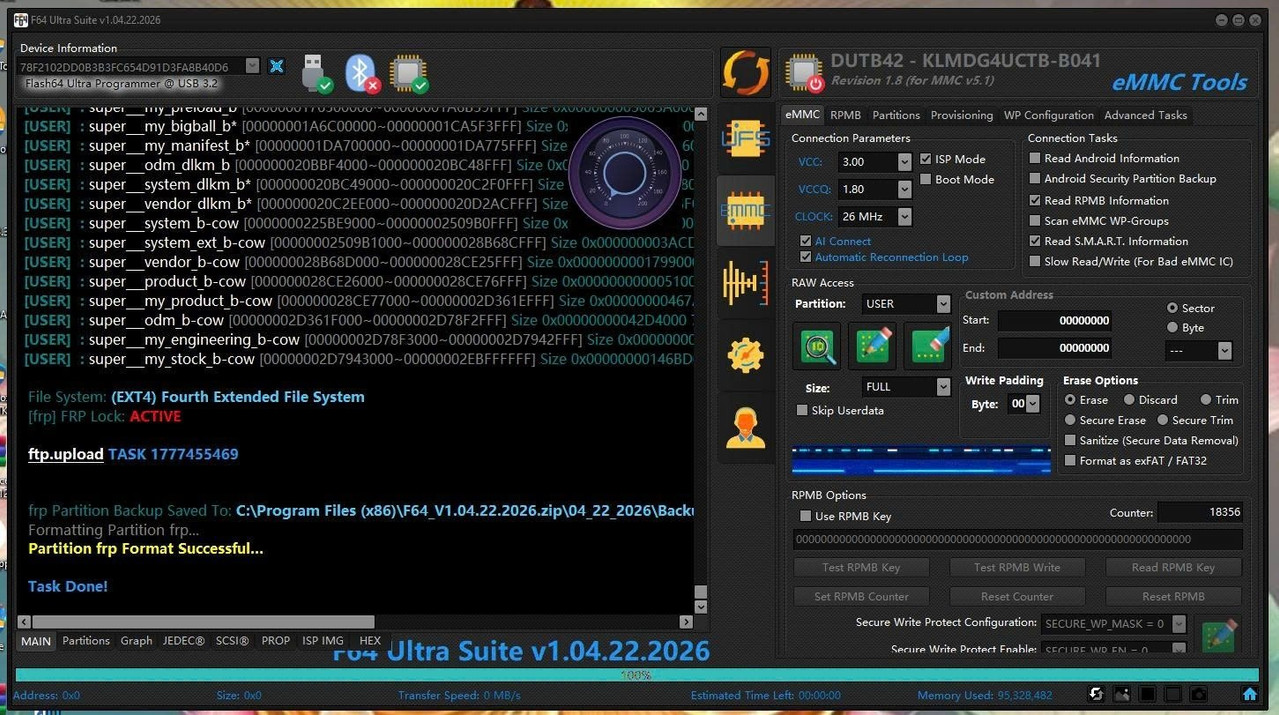Switch to the Advanced Tasks tab
The height and width of the screenshot is (715, 1279).
coord(1145,115)
